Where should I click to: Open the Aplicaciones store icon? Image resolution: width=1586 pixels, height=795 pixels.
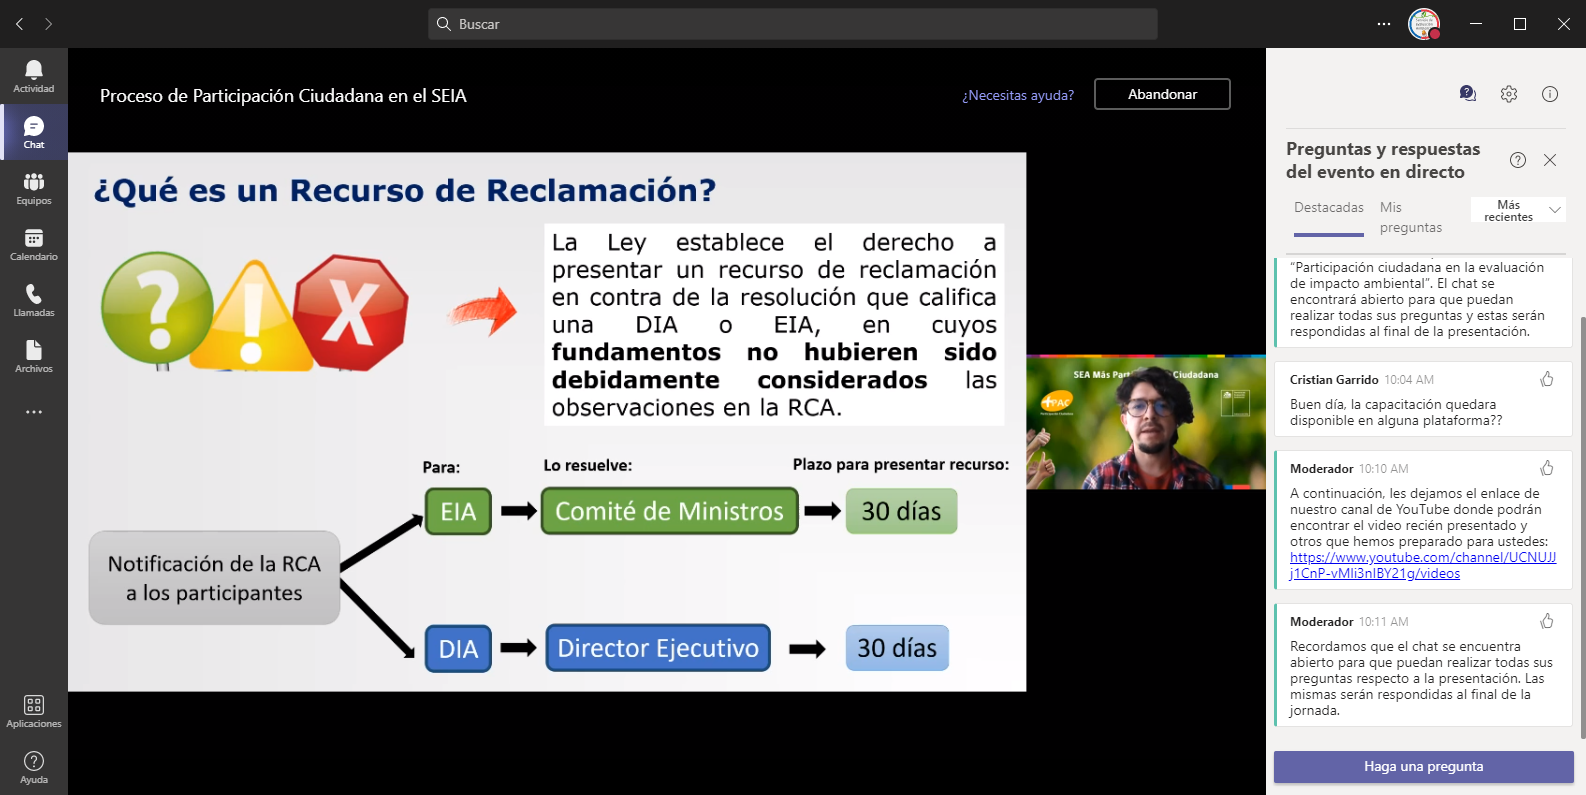coord(34,711)
